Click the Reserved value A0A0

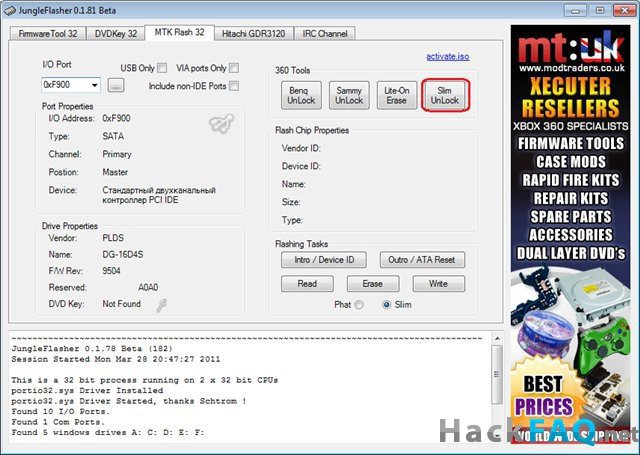(148, 288)
